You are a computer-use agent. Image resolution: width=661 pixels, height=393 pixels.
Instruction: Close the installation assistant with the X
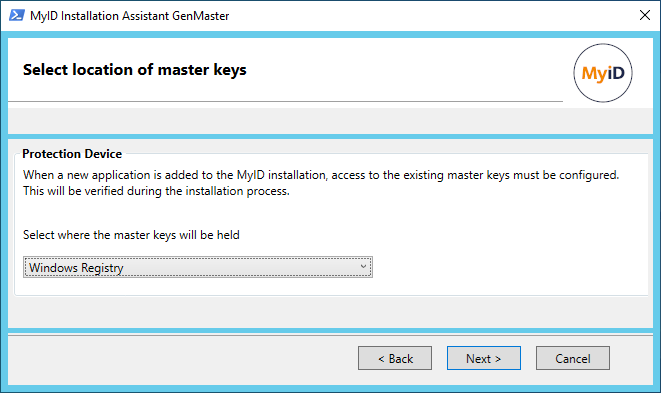point(645,15)
